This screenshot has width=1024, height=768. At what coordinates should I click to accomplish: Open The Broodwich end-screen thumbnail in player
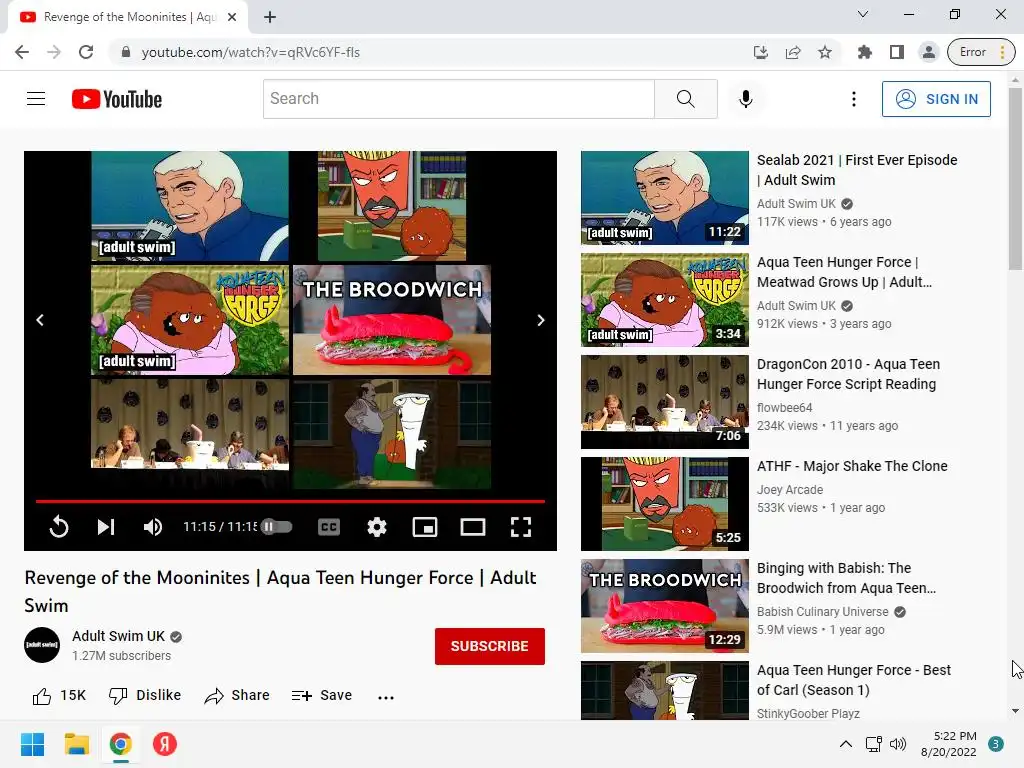(x=392, y=320)
